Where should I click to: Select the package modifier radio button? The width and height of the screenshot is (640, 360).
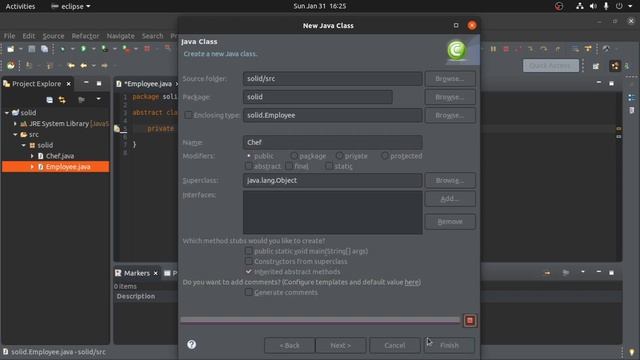(x=294, y=156)
